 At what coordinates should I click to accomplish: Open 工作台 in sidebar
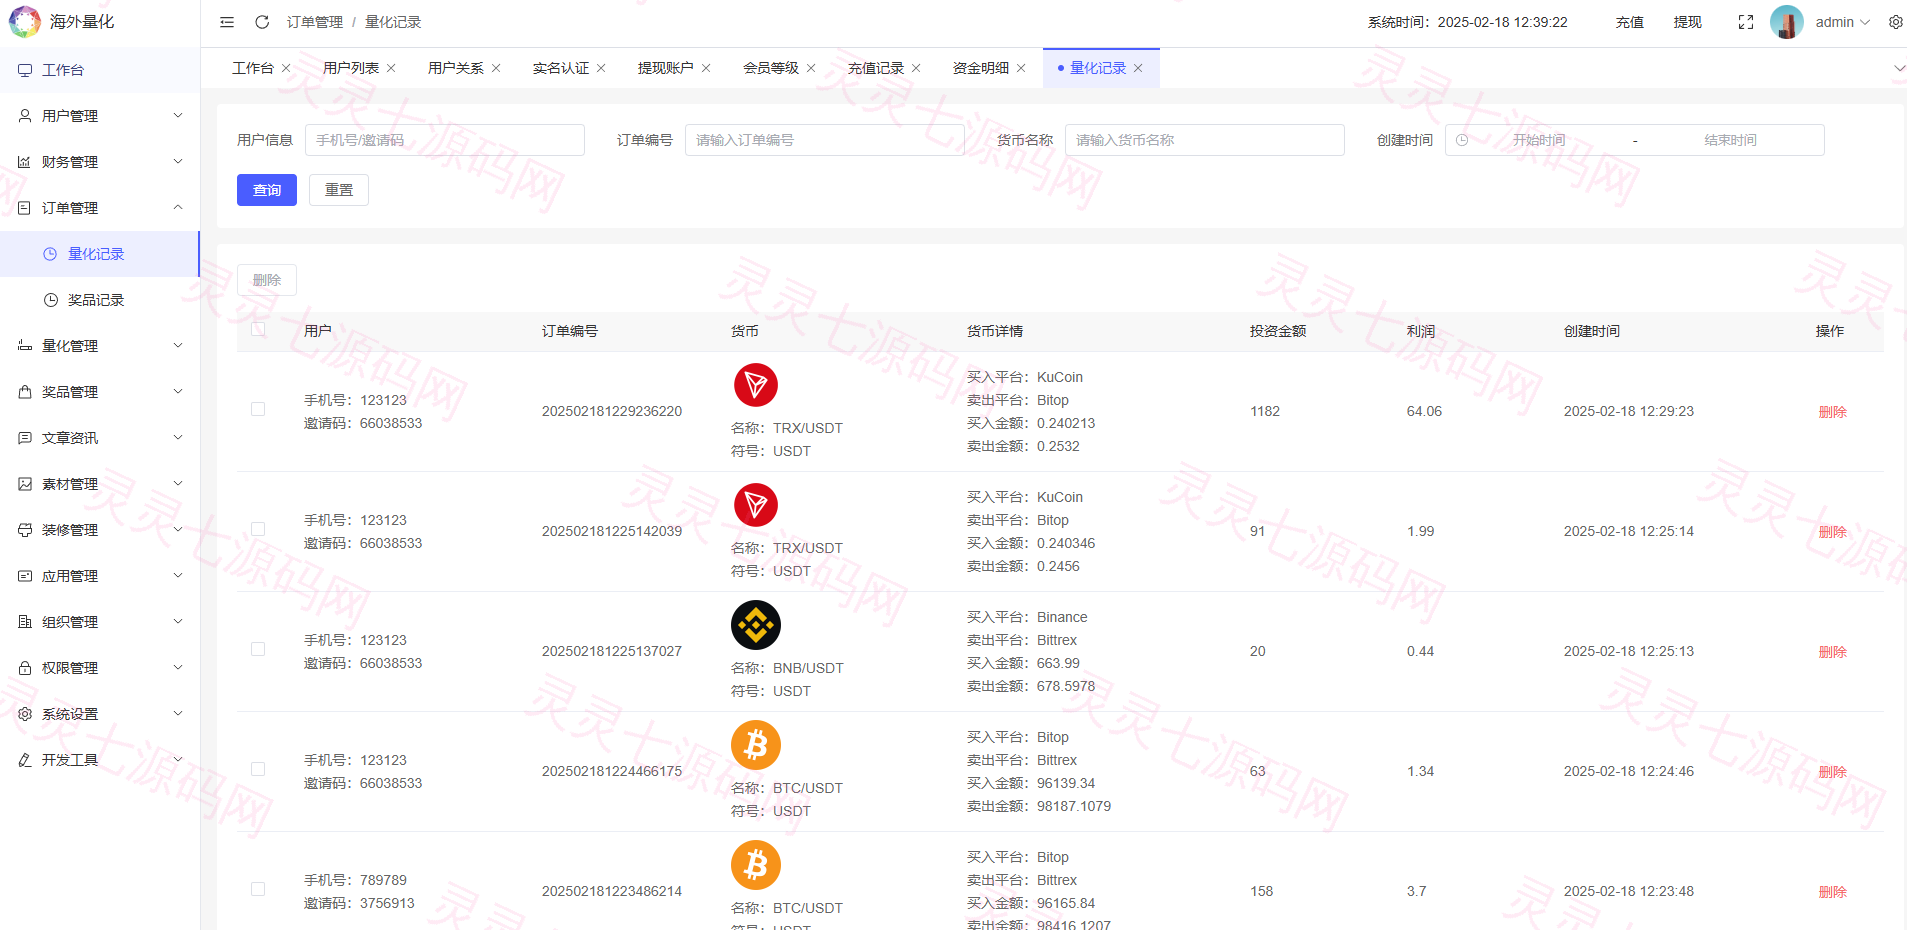pyautogui.click(x=100, y=70)
